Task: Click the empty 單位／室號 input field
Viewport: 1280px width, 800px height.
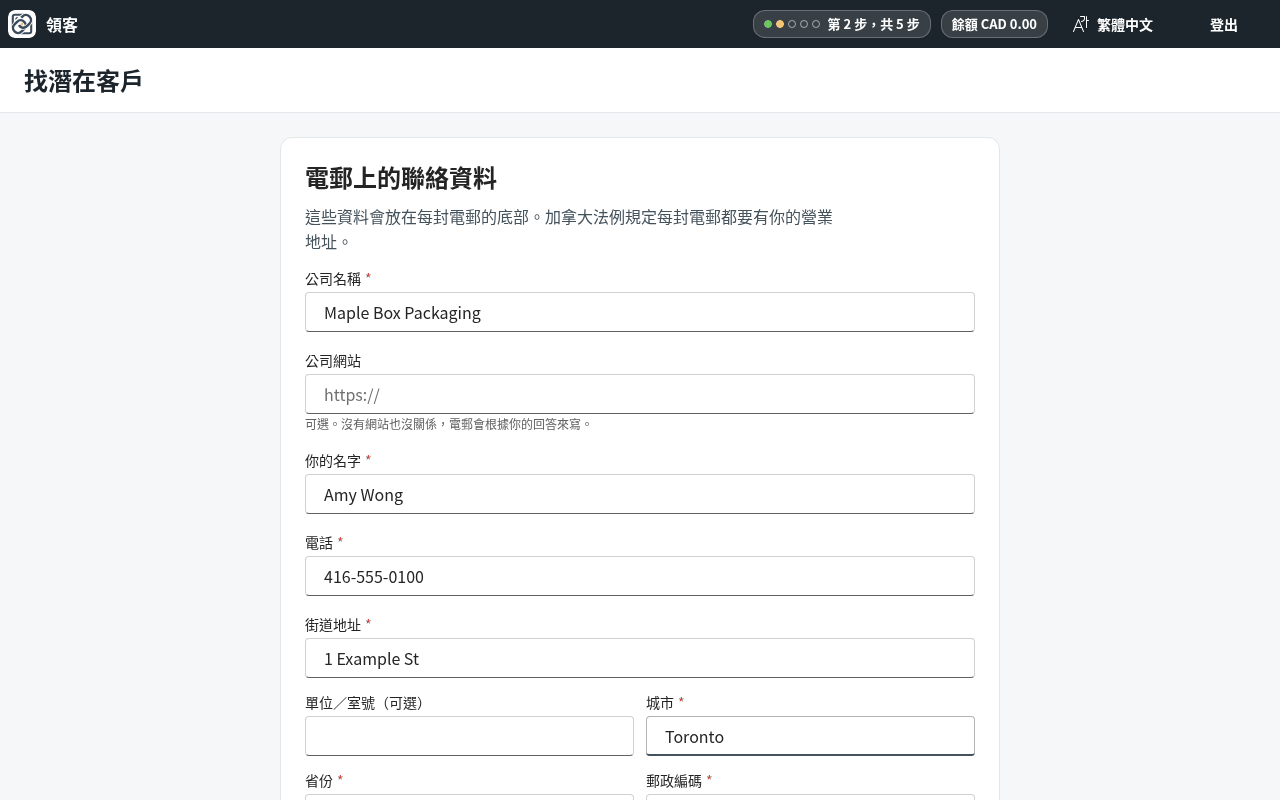Action: tap(469, 736)
